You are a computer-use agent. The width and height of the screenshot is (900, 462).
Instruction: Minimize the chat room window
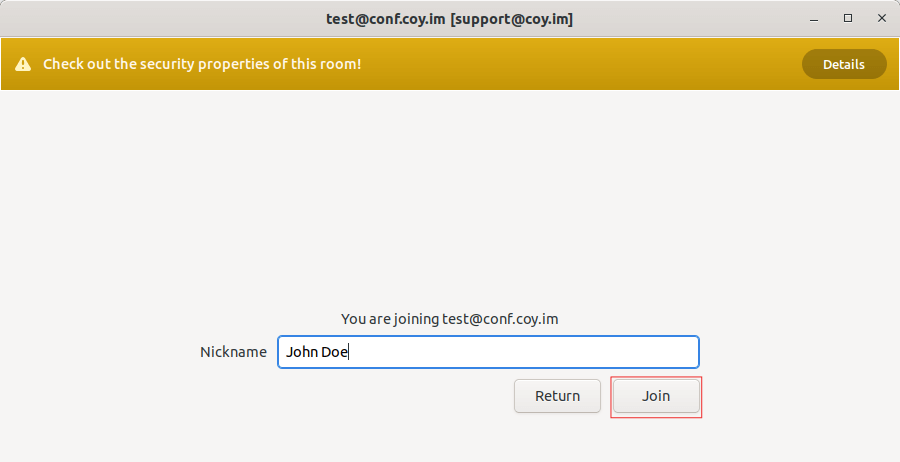[815, 18]
